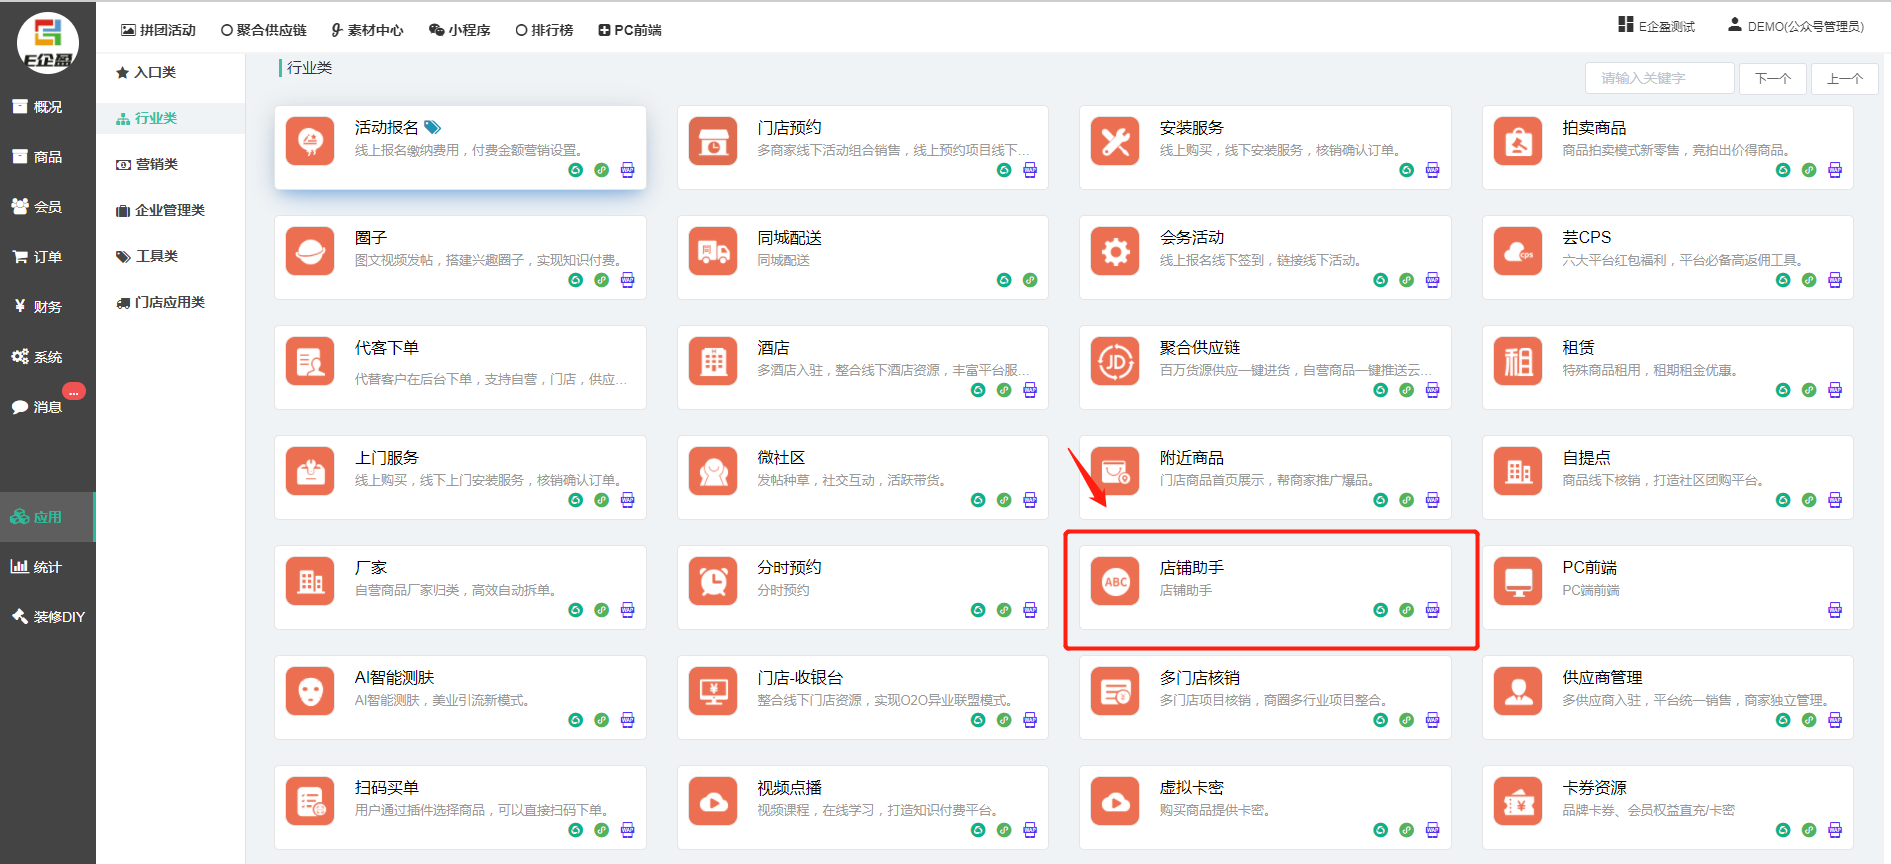Switch to the 工具类 category
The height and width of the screenshot is (864, 1891).
[156, 256]
